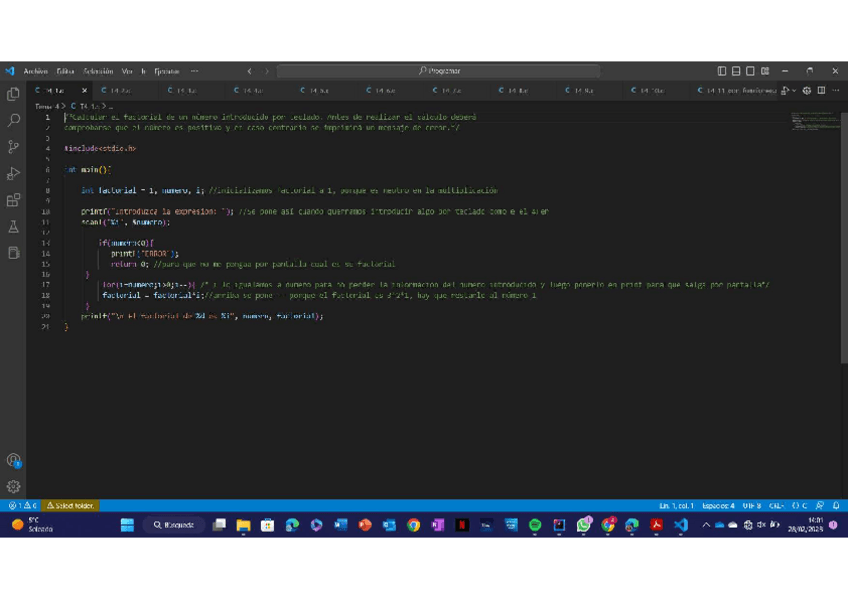Open the Extensions view
This screenshot has height=599, width=848.
13,200
